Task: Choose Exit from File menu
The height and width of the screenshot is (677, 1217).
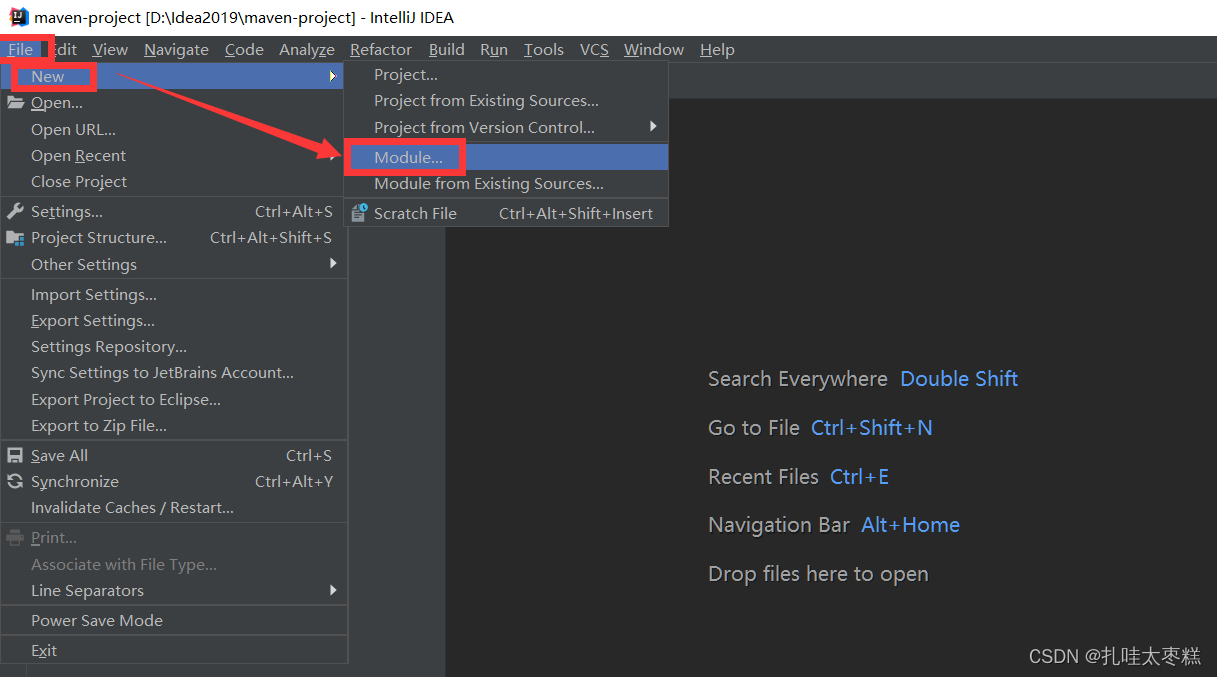Action: coord(173,650)
